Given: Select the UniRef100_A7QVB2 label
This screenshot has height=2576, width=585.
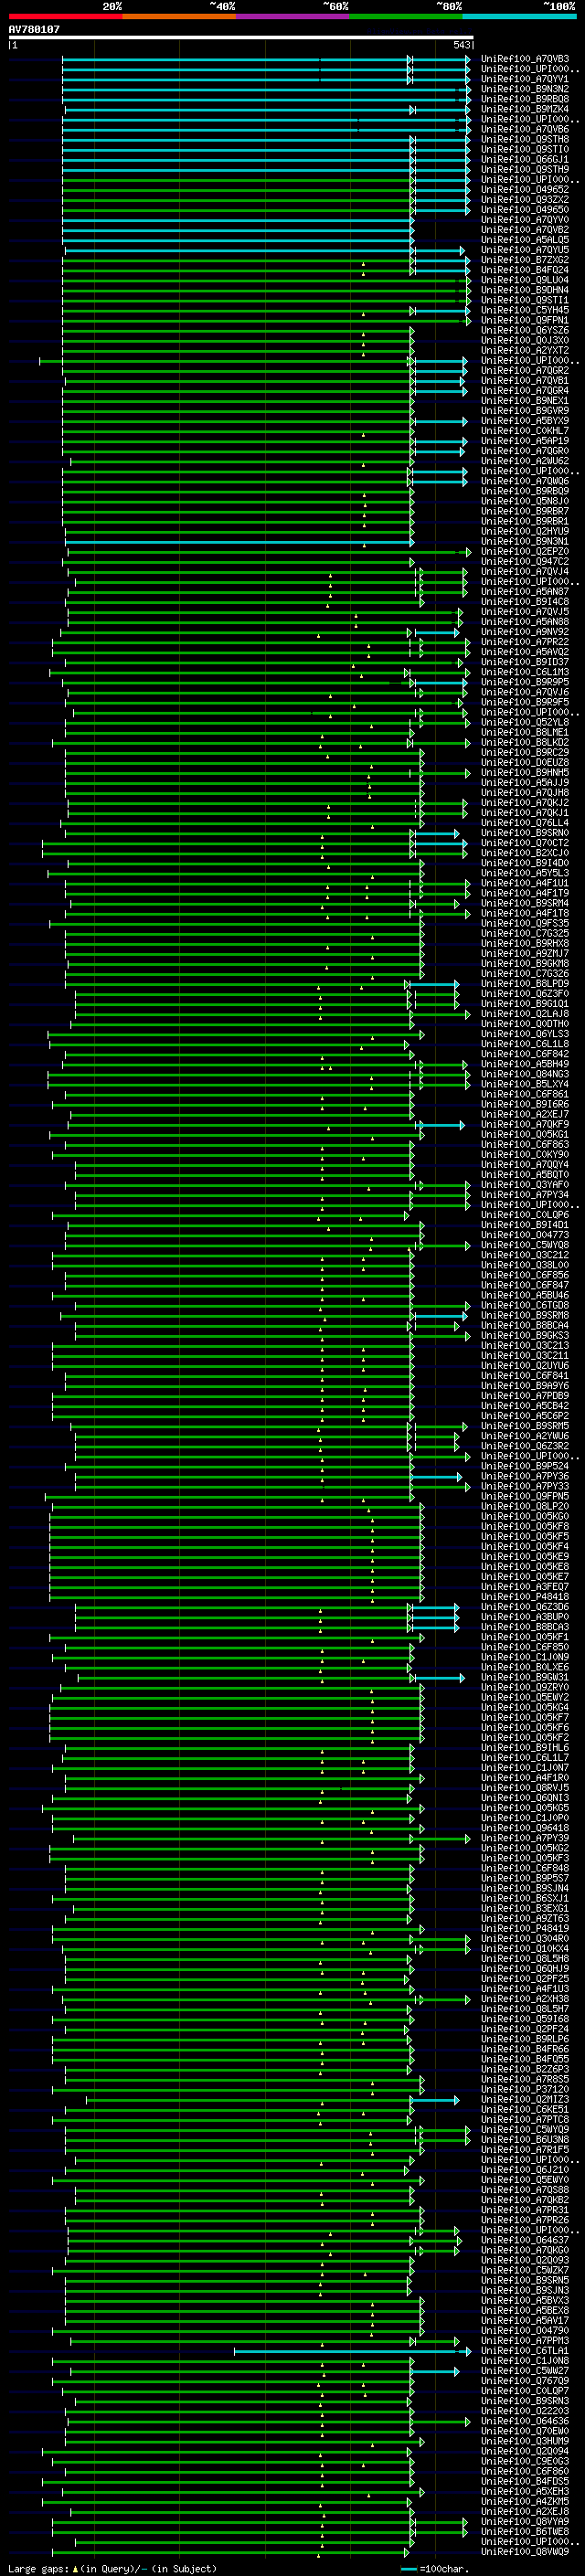Looking at the screenshot, I should pos(525,230).
